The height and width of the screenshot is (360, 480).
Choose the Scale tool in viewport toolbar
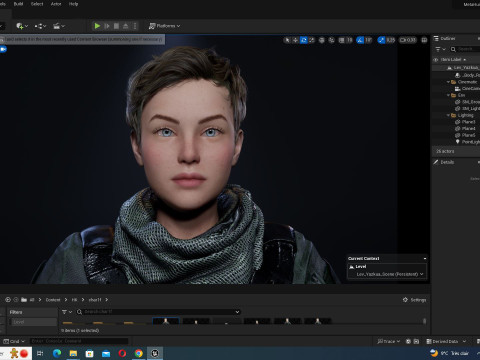click(312, 40)
